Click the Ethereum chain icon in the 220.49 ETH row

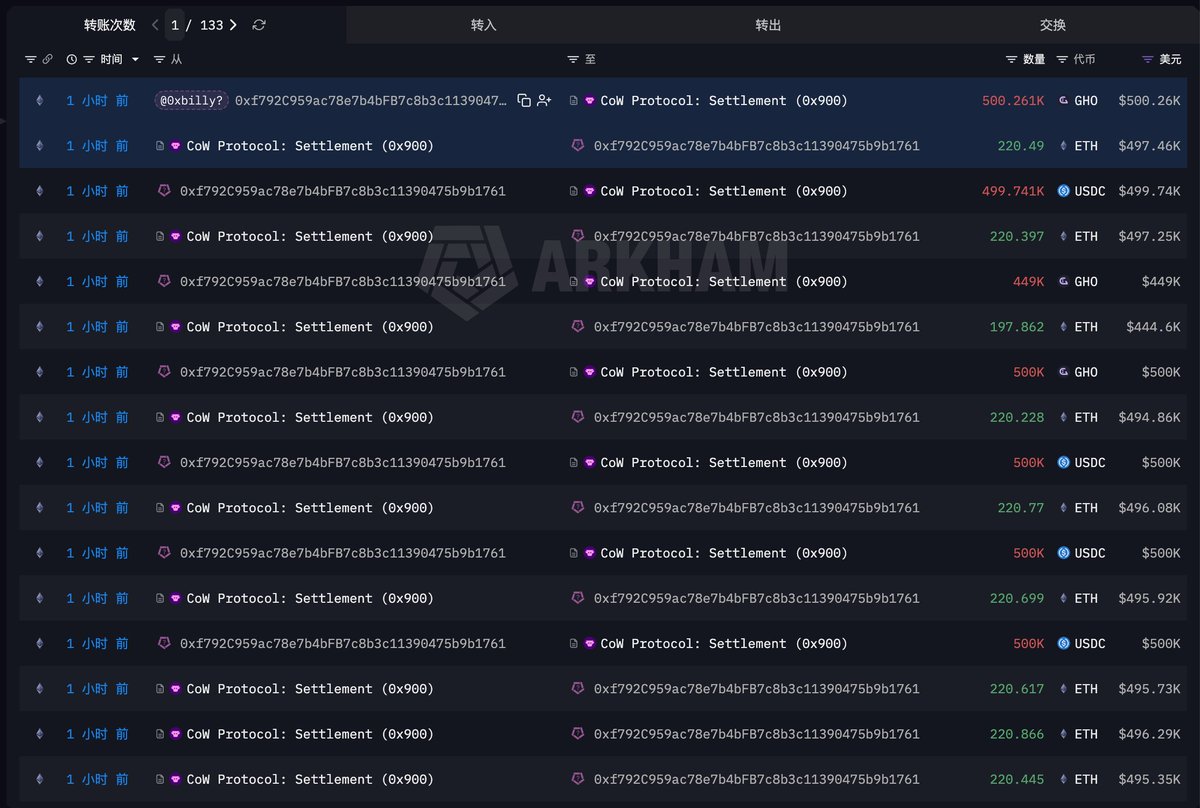pos(40,146)
